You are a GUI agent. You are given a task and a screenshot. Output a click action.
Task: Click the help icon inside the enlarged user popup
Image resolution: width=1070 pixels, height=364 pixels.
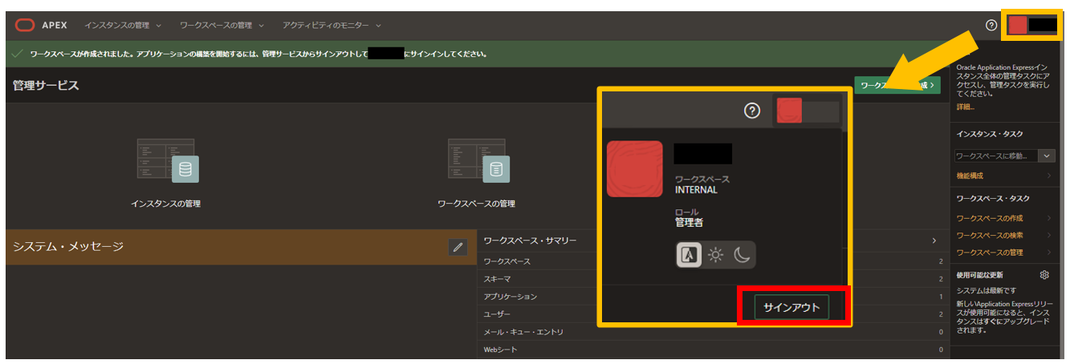752,111
